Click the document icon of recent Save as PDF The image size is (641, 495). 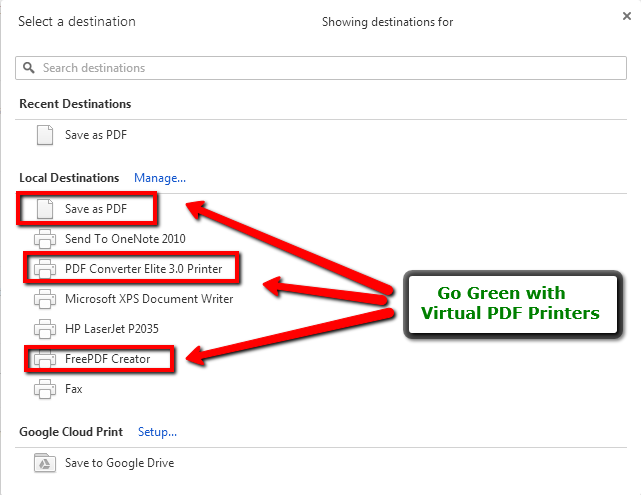(x=45, y=135)
